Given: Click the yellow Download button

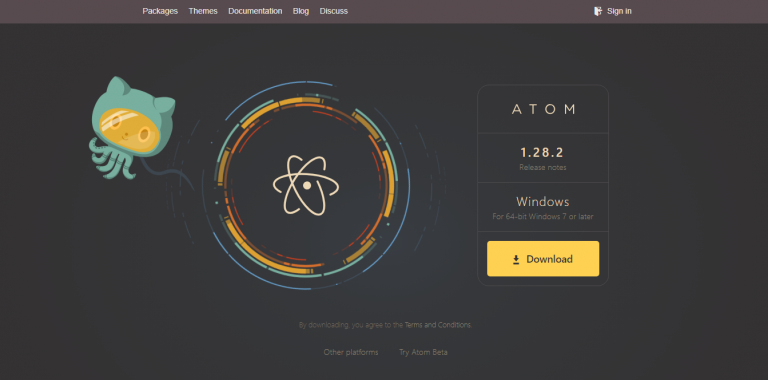Looking at the screenshot, I should pos(543,259).
